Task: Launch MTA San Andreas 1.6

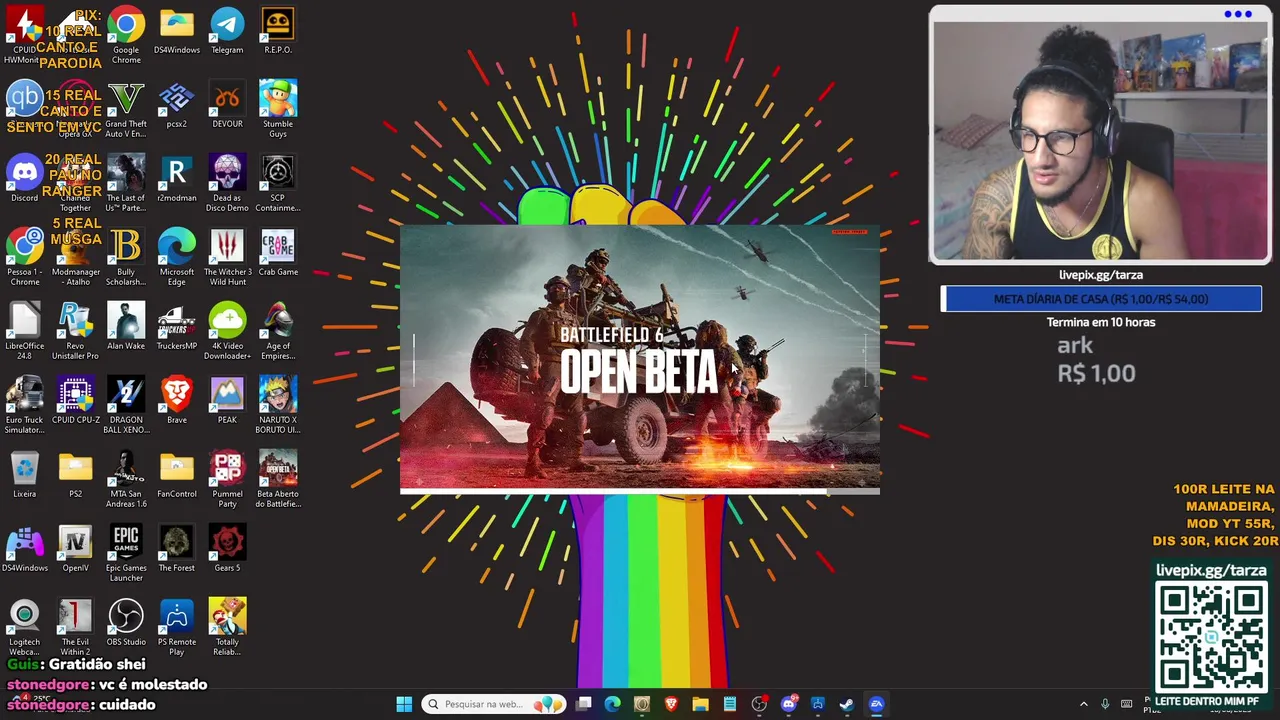Action: click(x=126, y=479)
